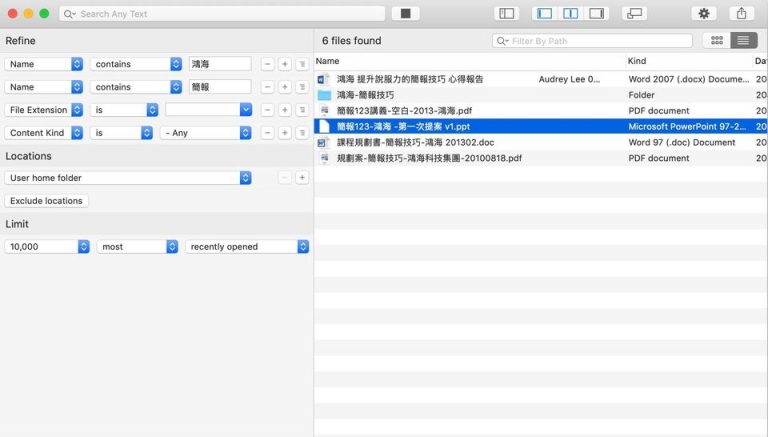Open the 'most' limit dropdown
Image resolution: width=768 pixels, height=437 pixels.
click(x=137, y=246)
